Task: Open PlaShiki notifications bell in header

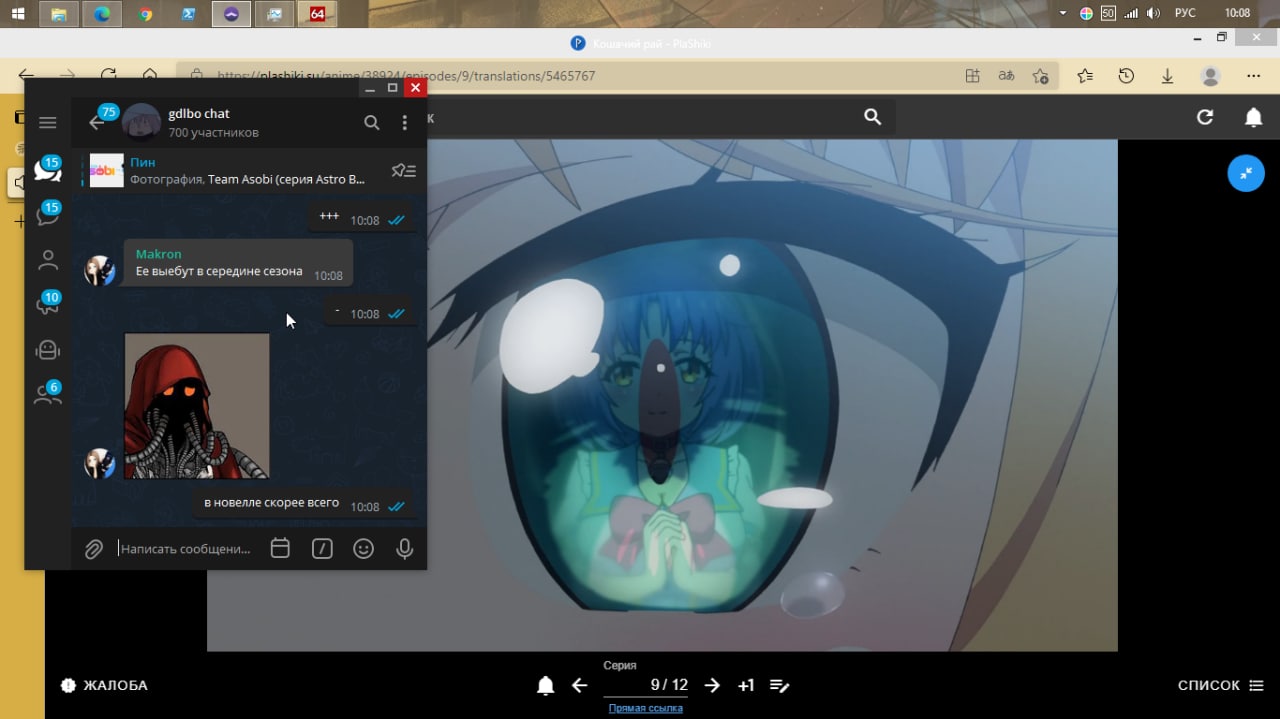Action: (x=1253, y=117)
